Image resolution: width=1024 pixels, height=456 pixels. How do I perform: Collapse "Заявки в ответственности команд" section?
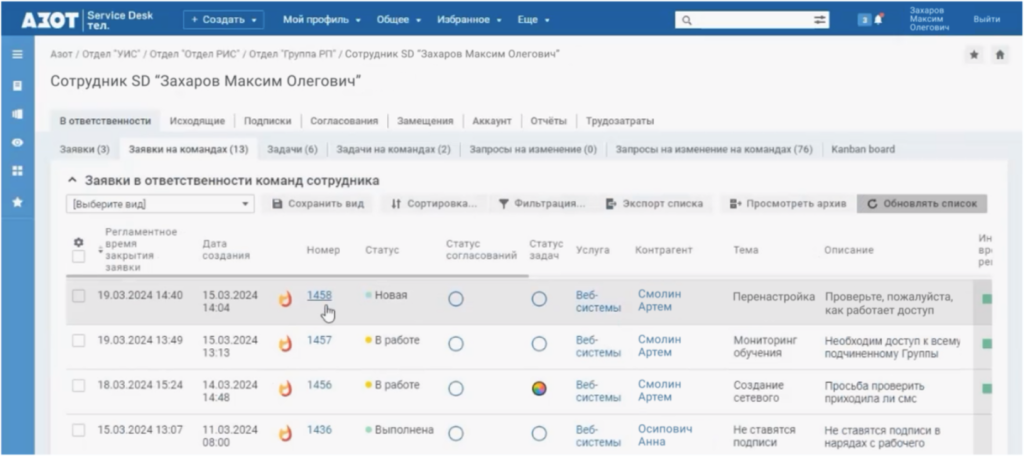(x=72, y=181)
